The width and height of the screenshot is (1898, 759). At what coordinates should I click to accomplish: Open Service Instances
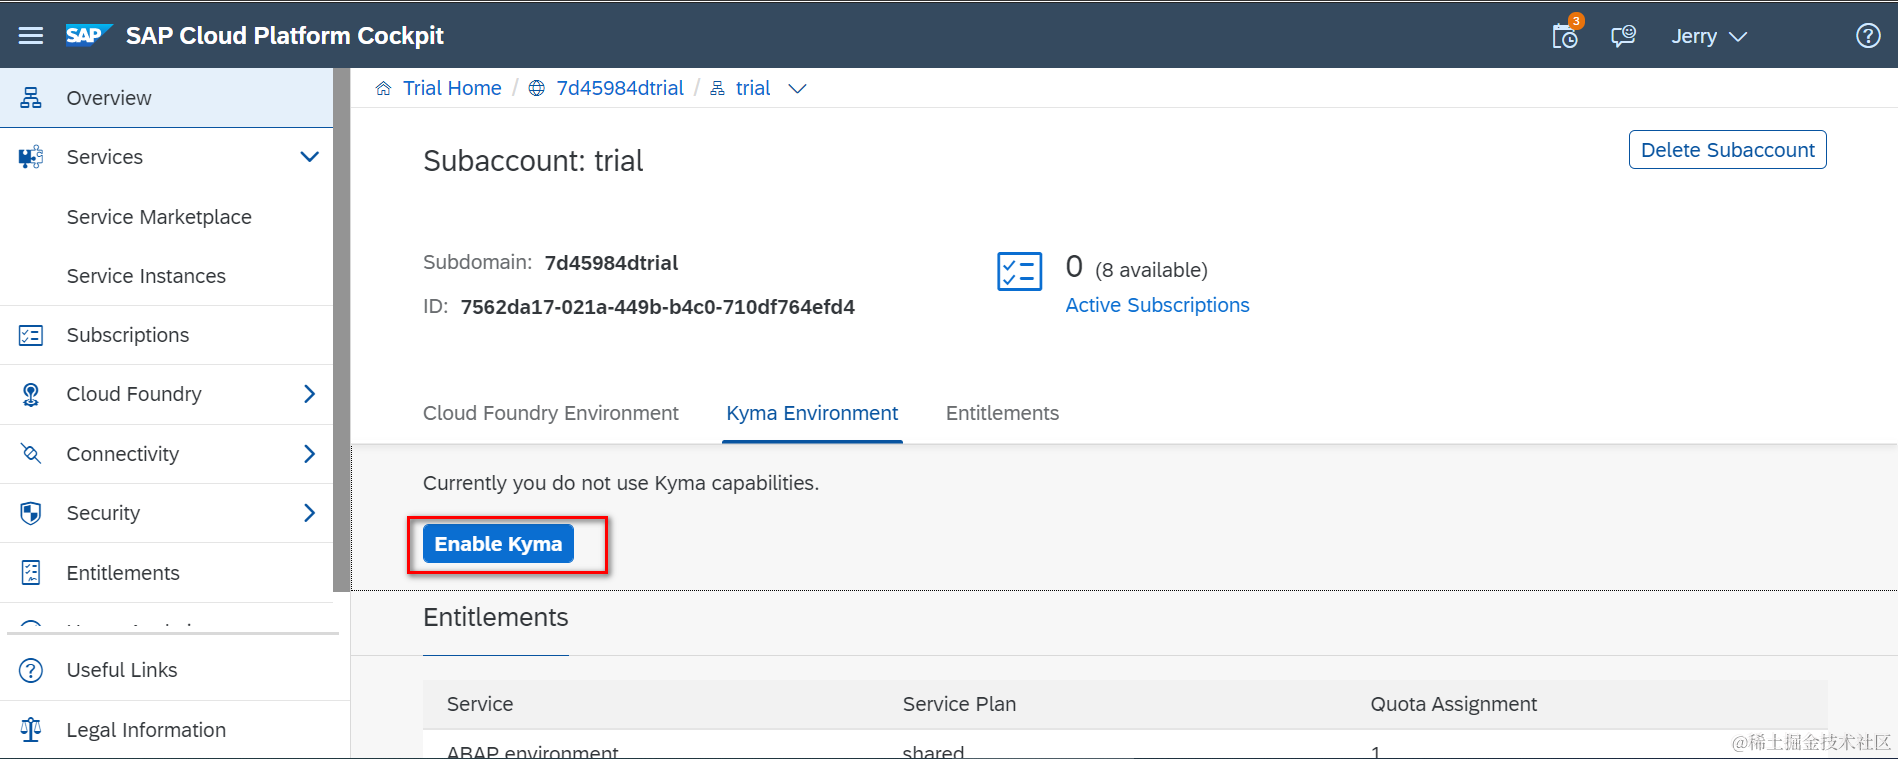(x=146, y=276)
